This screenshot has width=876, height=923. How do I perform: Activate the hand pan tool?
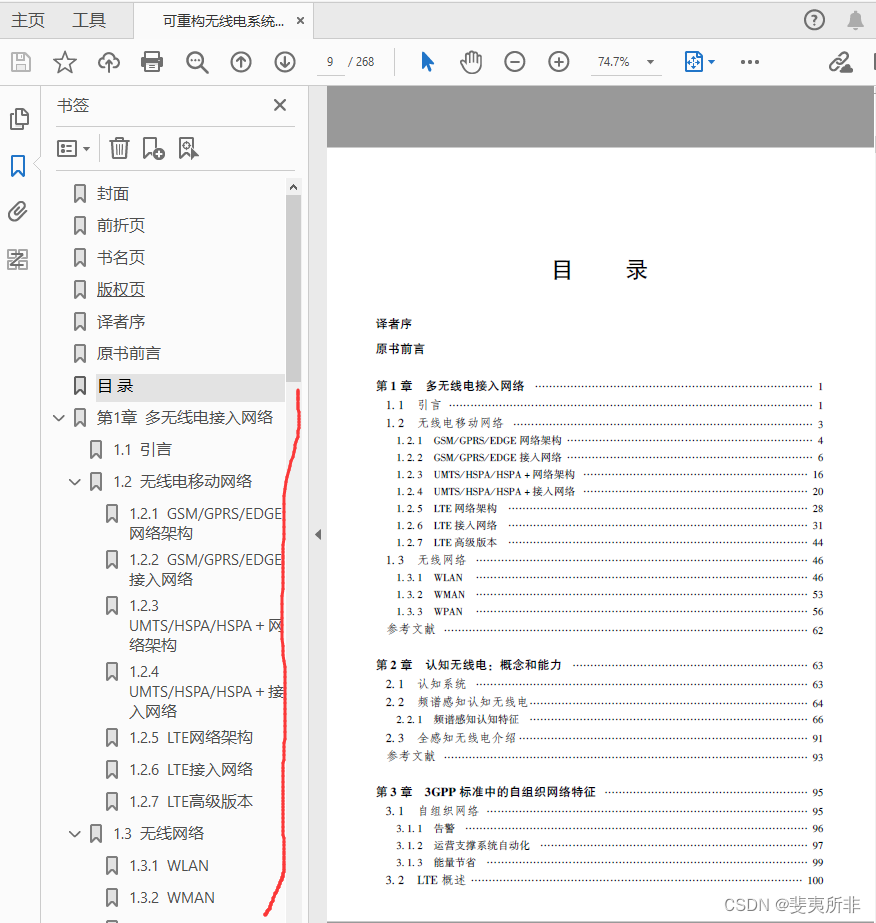click(x=471, y=62)
